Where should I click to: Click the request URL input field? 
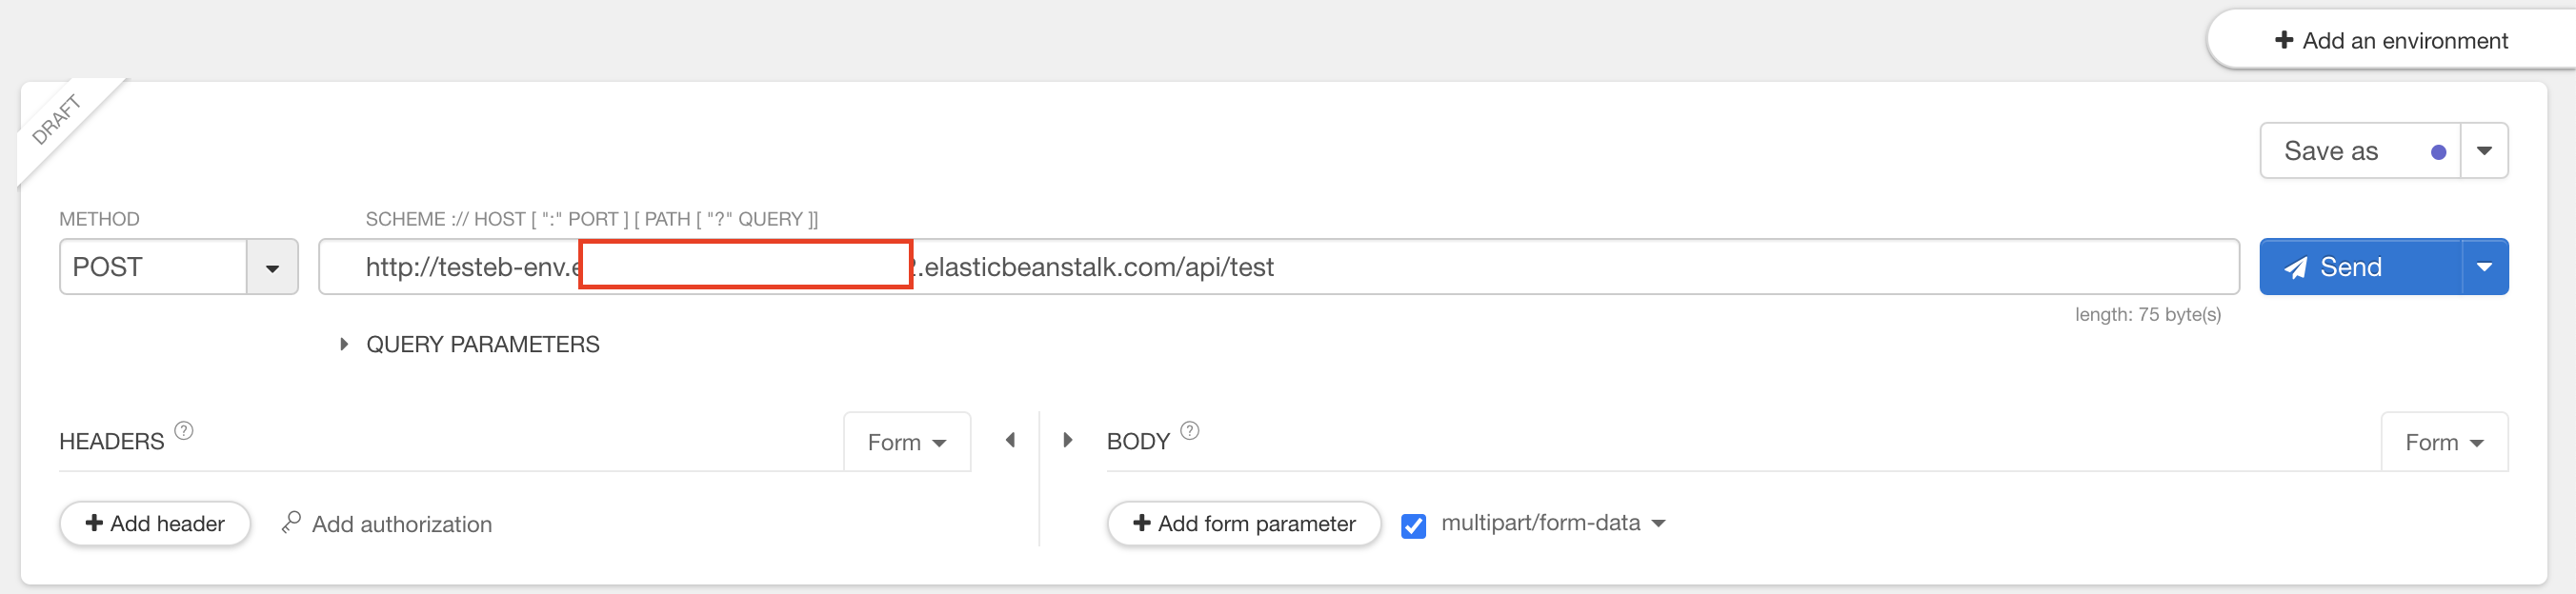(x=1279, y=267)
